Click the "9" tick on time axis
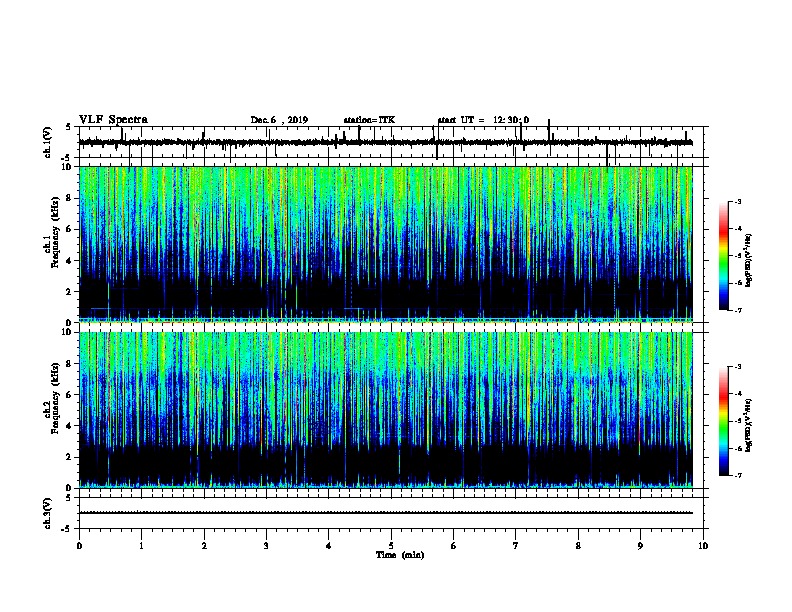Viewport: 792px width, 612px height. (640, 546)
